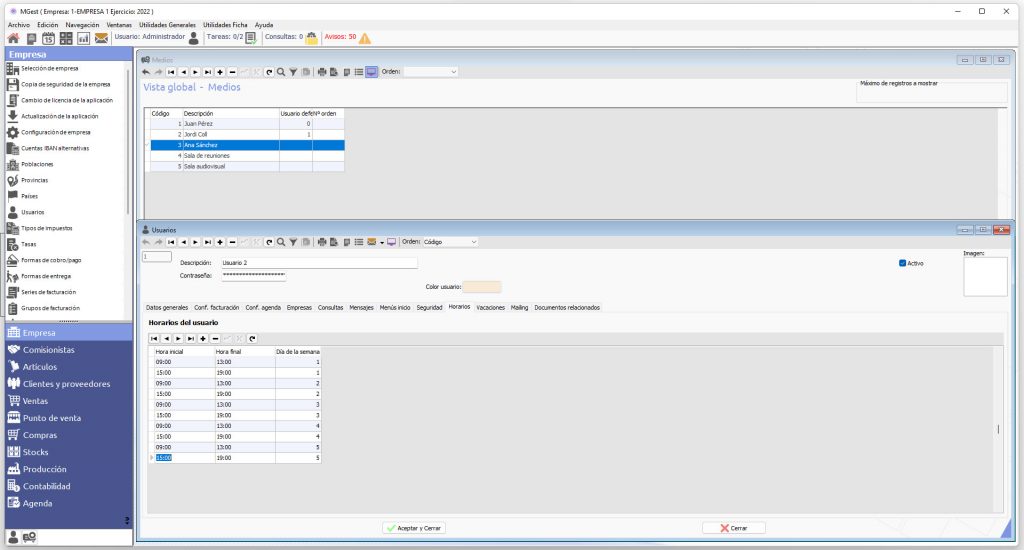
Task: Go to last schedule row in Horarios toolbar
Action: click(191, 339)
